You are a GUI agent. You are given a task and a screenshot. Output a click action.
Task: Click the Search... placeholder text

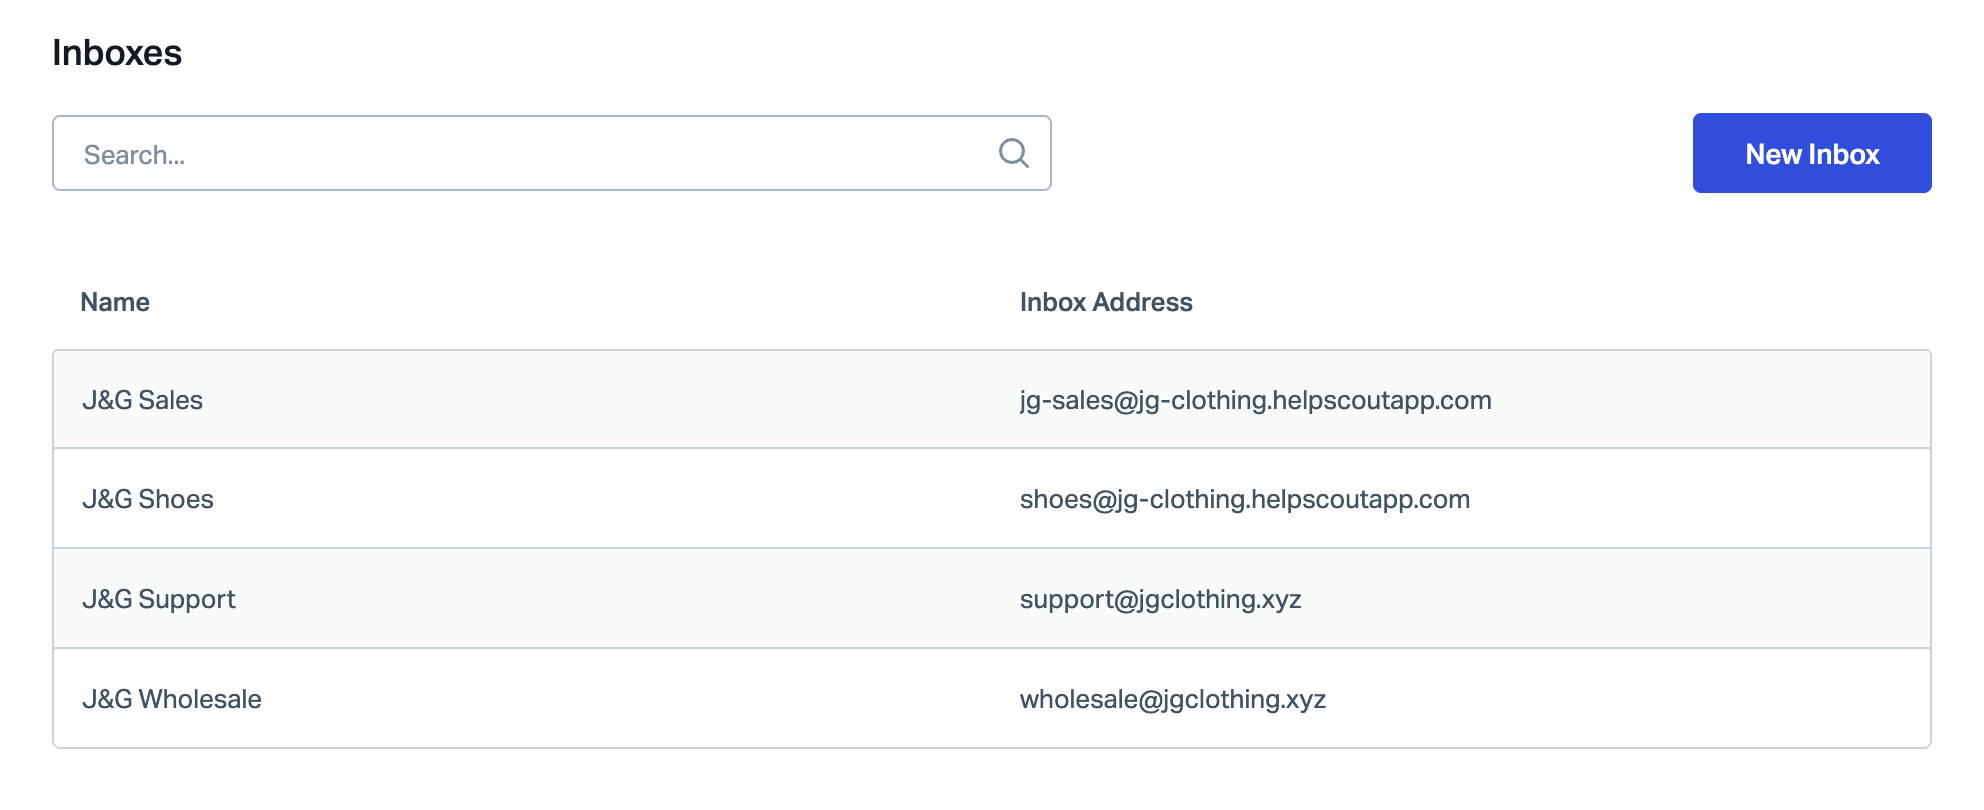coord(134,155)
